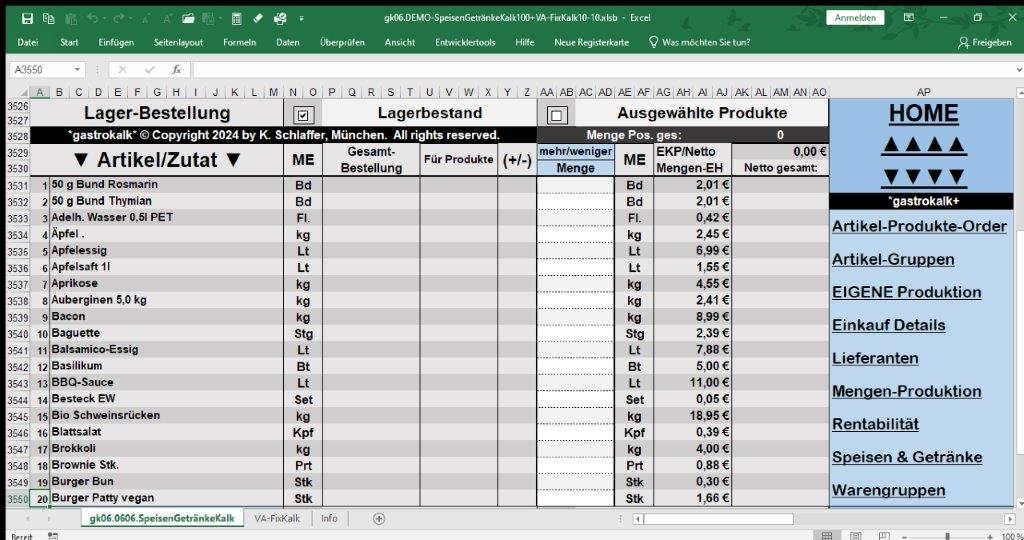Click the insert function fx icon
Image resolution: width=1024 pixels, height=540 pixels.
pos(176,70)
